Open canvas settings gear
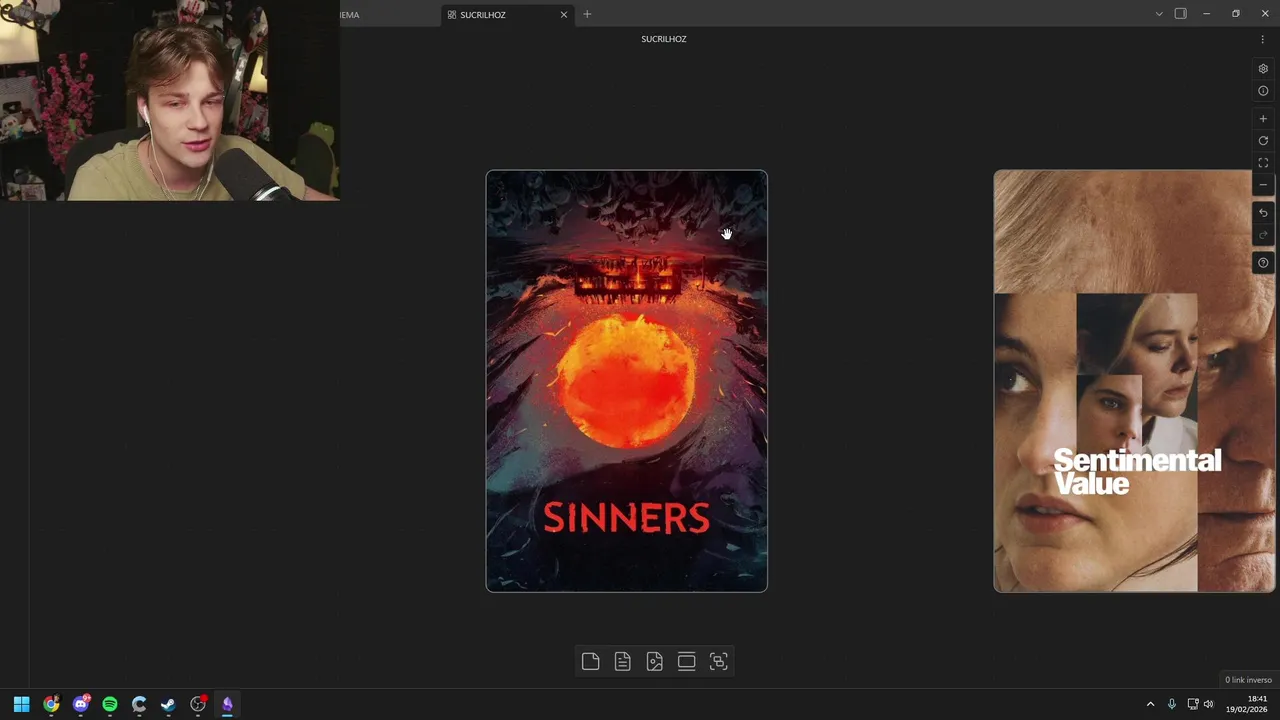 coord(1263,69)
